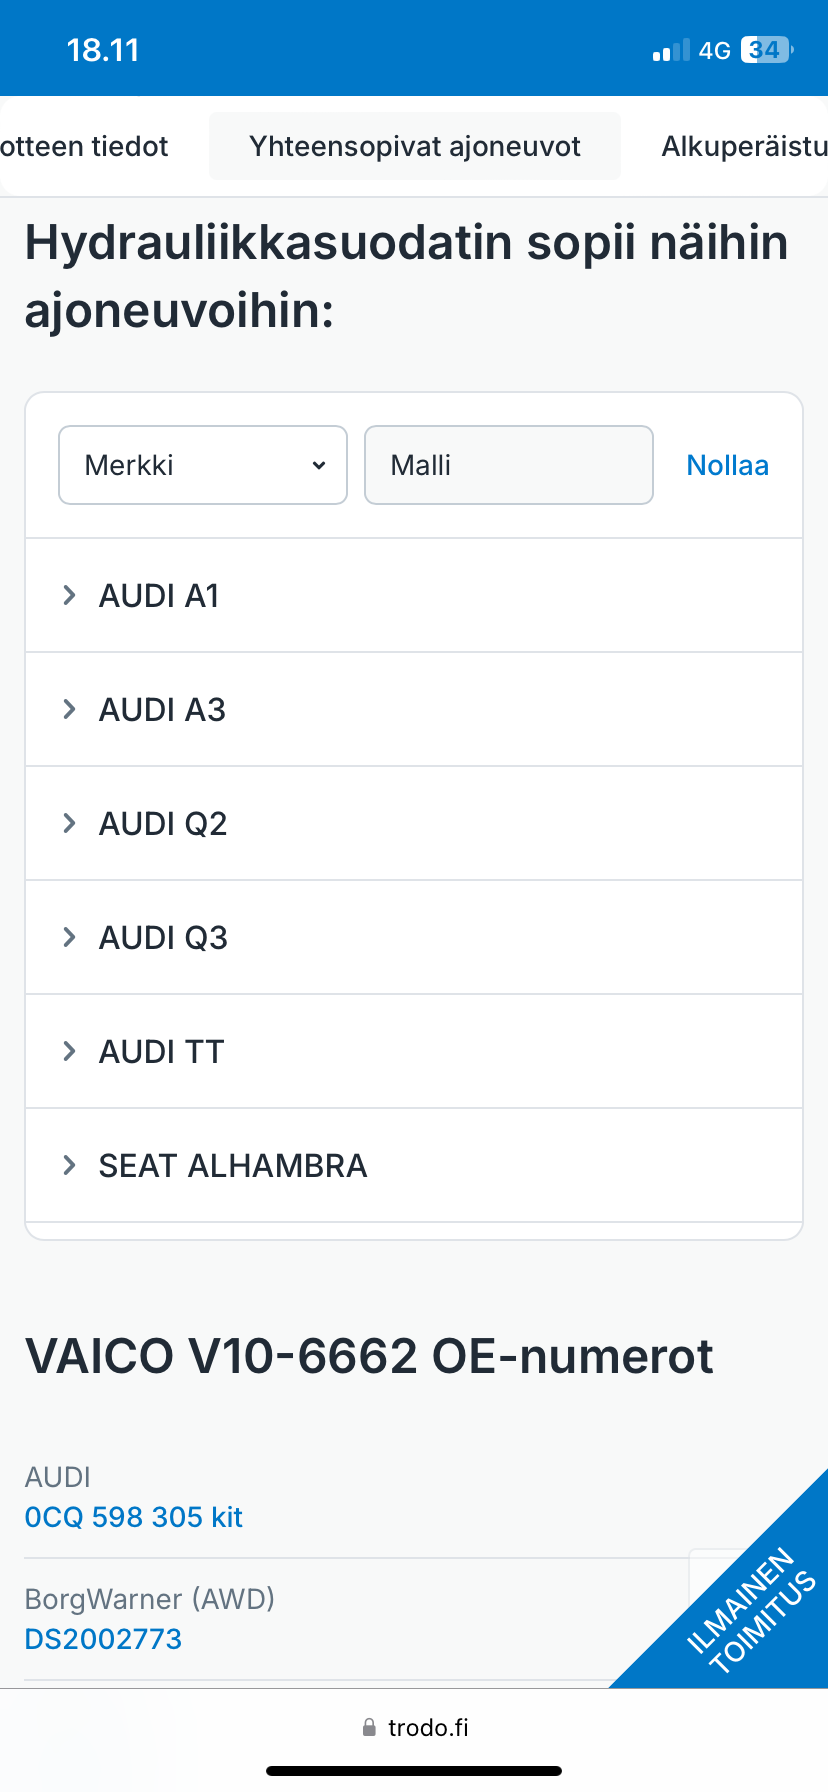Select the tuotteen tiedot tab
828x1792 pixels.
coord(84,147)
